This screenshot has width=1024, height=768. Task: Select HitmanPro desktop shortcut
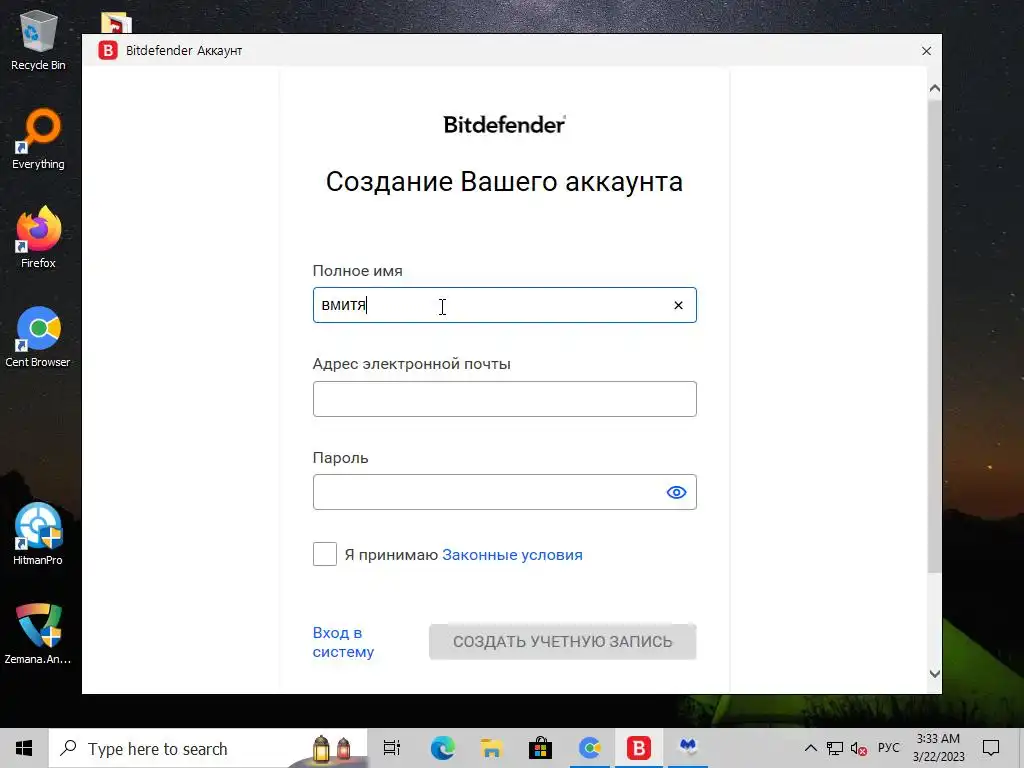coord(38,534)
